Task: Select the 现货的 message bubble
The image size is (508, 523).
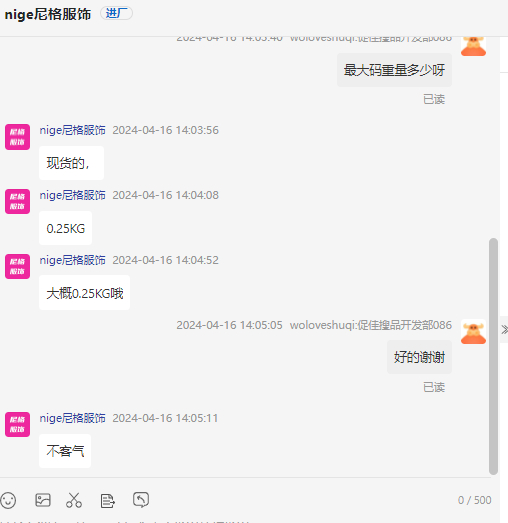Action: (71, 163)
